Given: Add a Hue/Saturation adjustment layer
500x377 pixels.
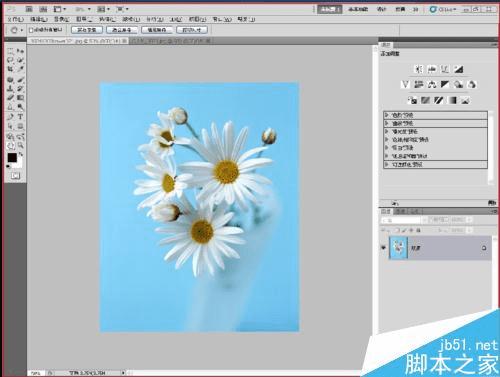Looking at the screenshot, I should tap(419, 84).
